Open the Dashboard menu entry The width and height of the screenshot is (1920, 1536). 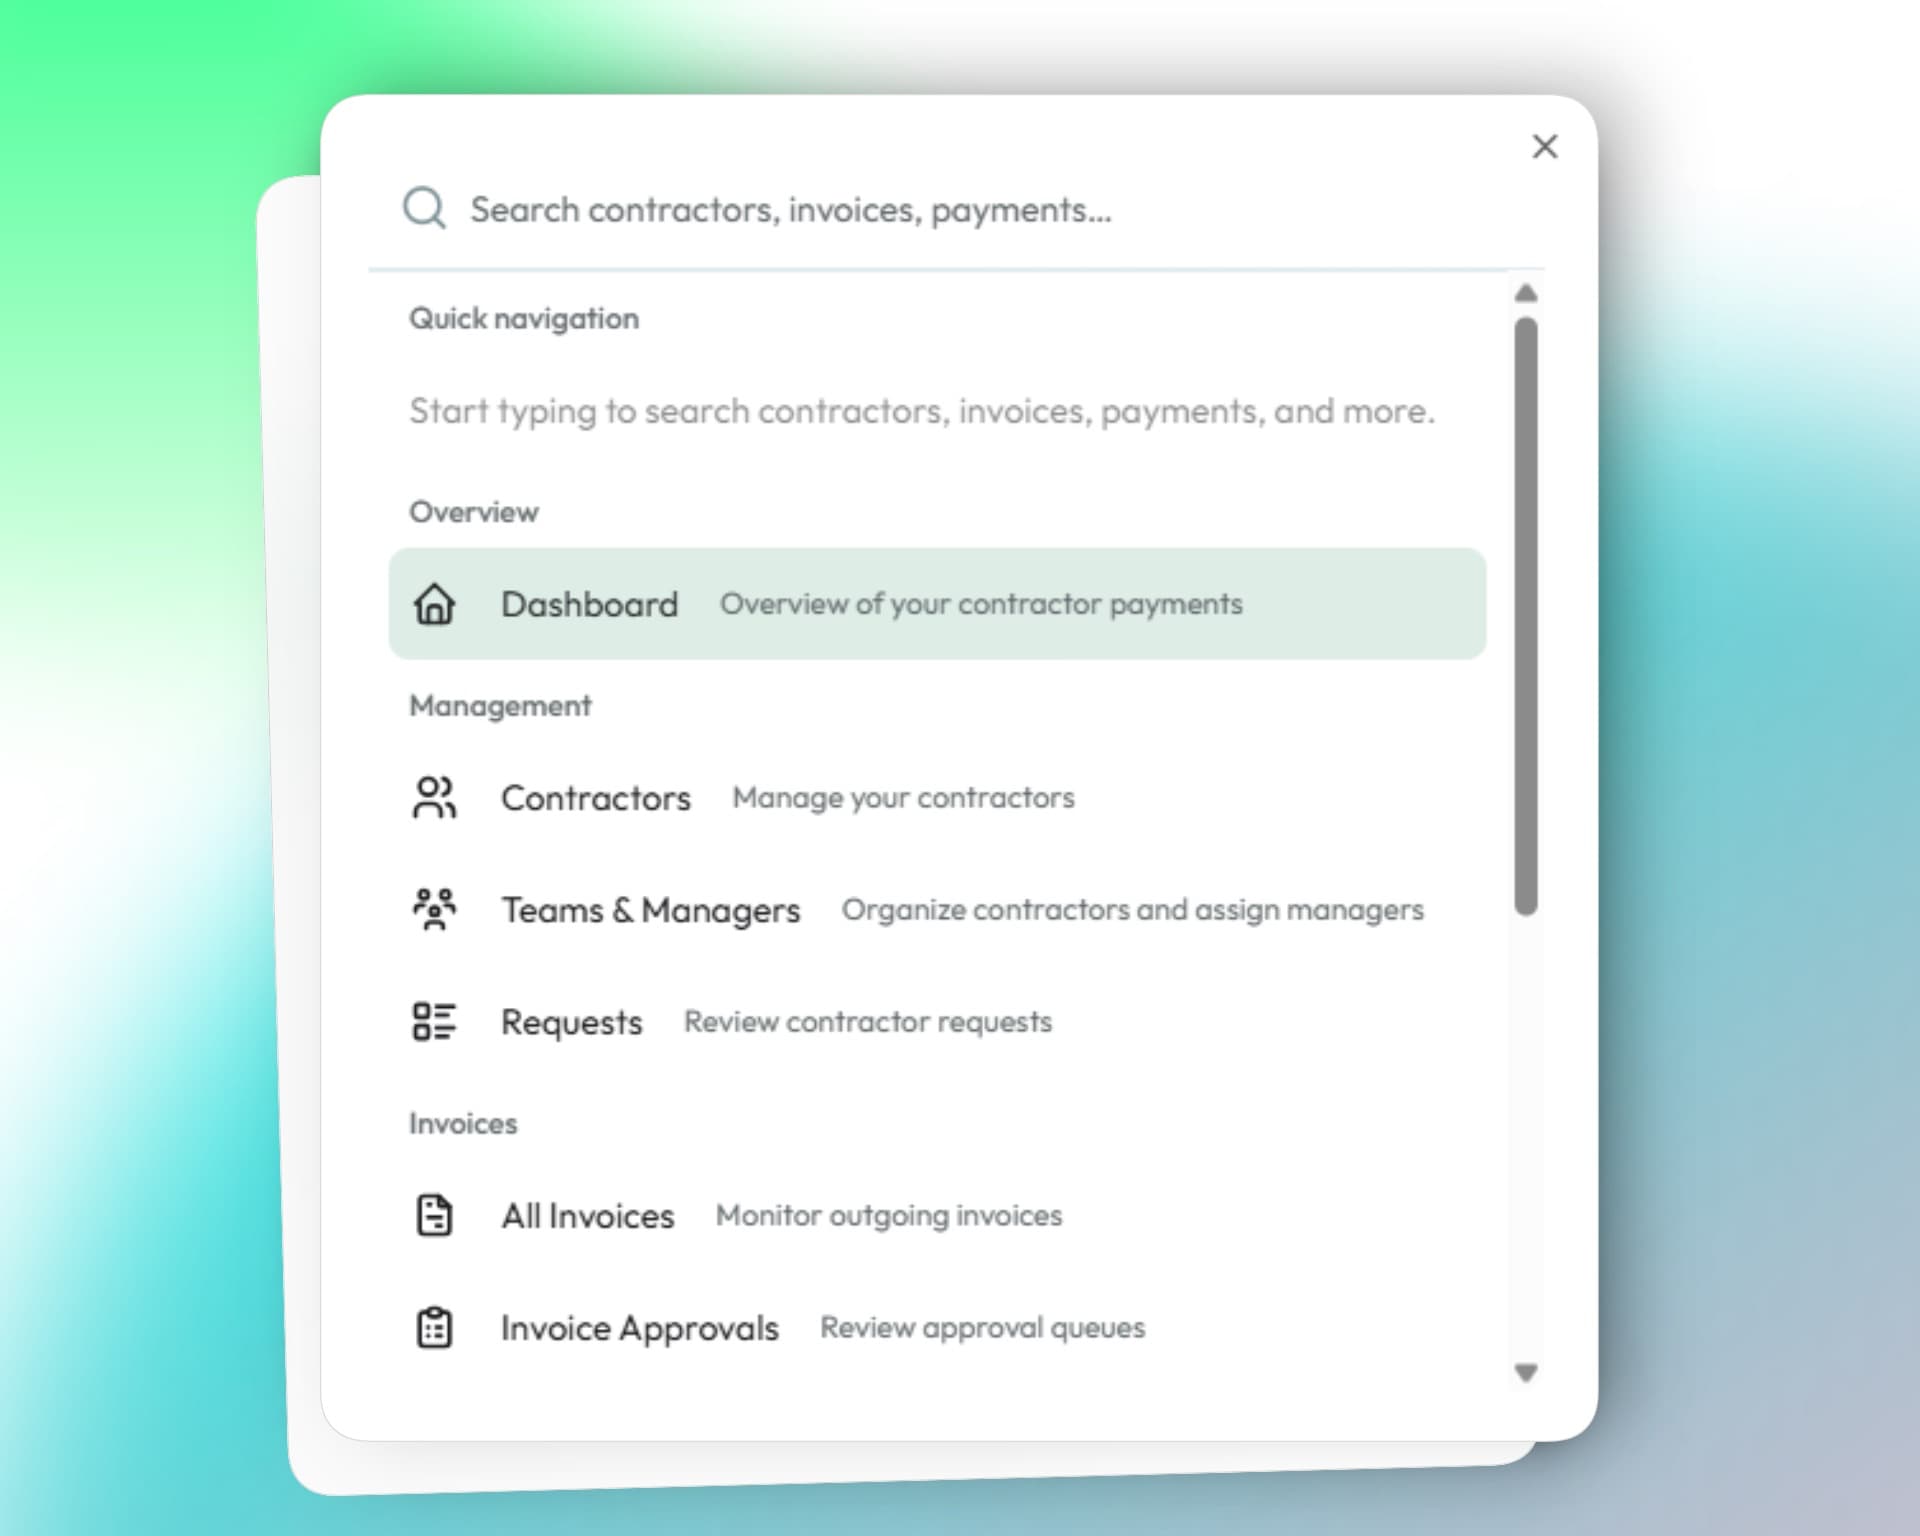point(590,604)
